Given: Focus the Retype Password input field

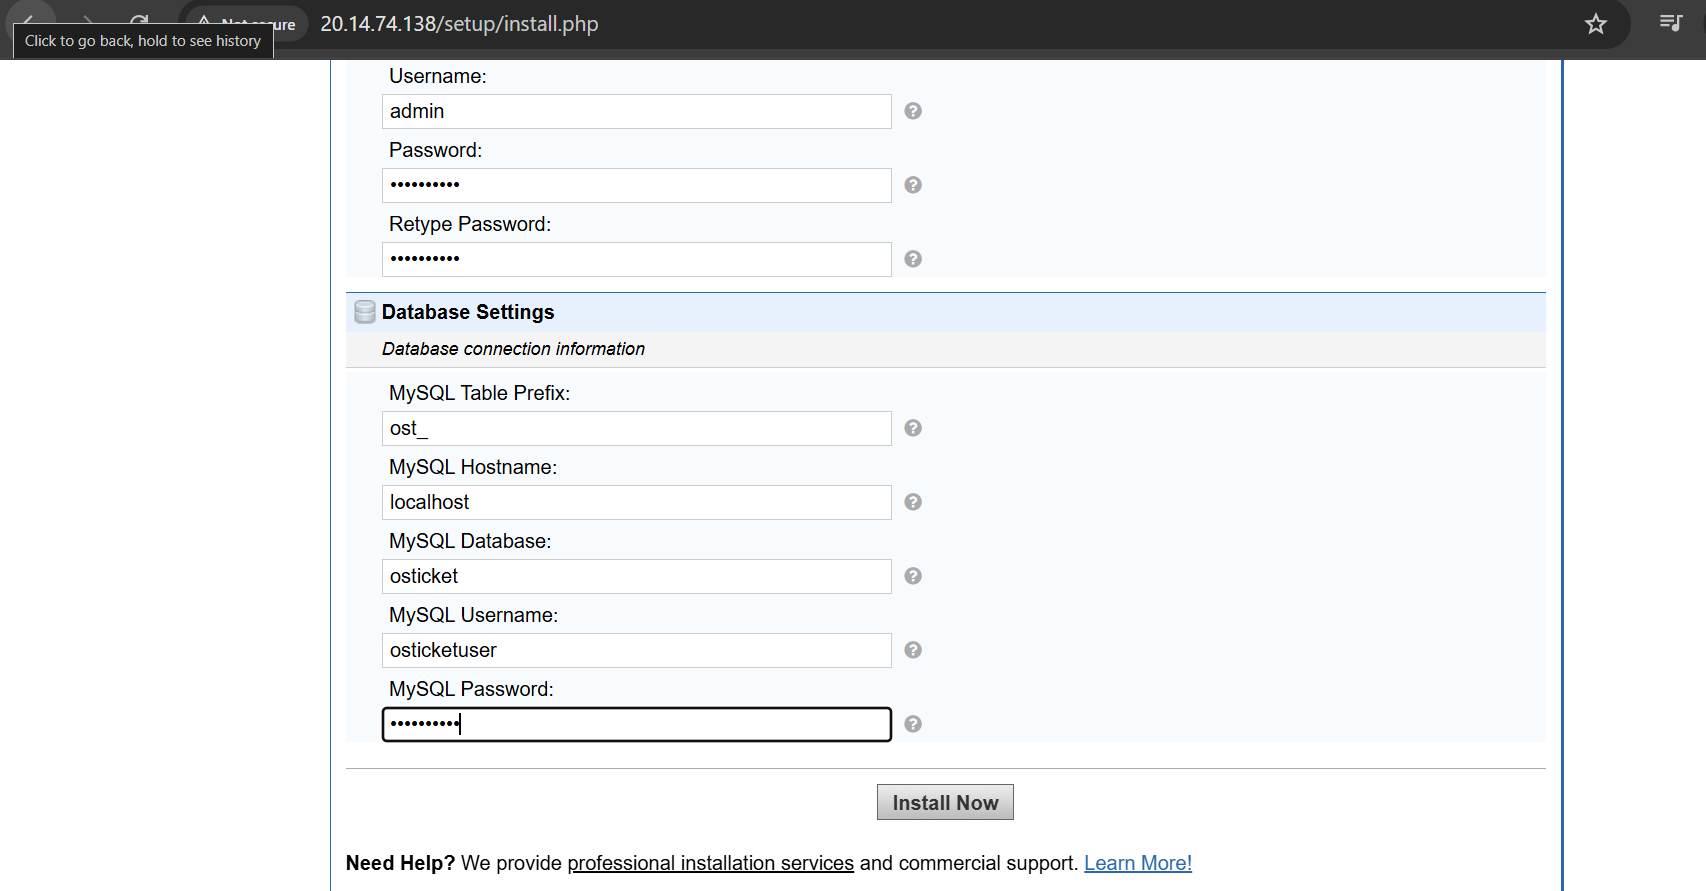Looking at the screenshot, I should coord(636,259).
